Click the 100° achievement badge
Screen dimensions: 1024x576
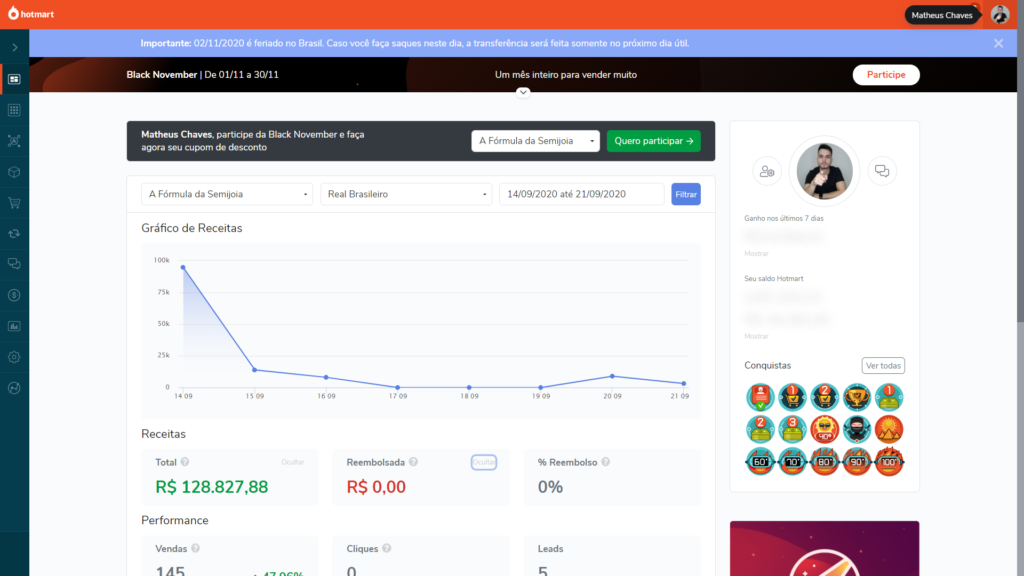(889, 462)
